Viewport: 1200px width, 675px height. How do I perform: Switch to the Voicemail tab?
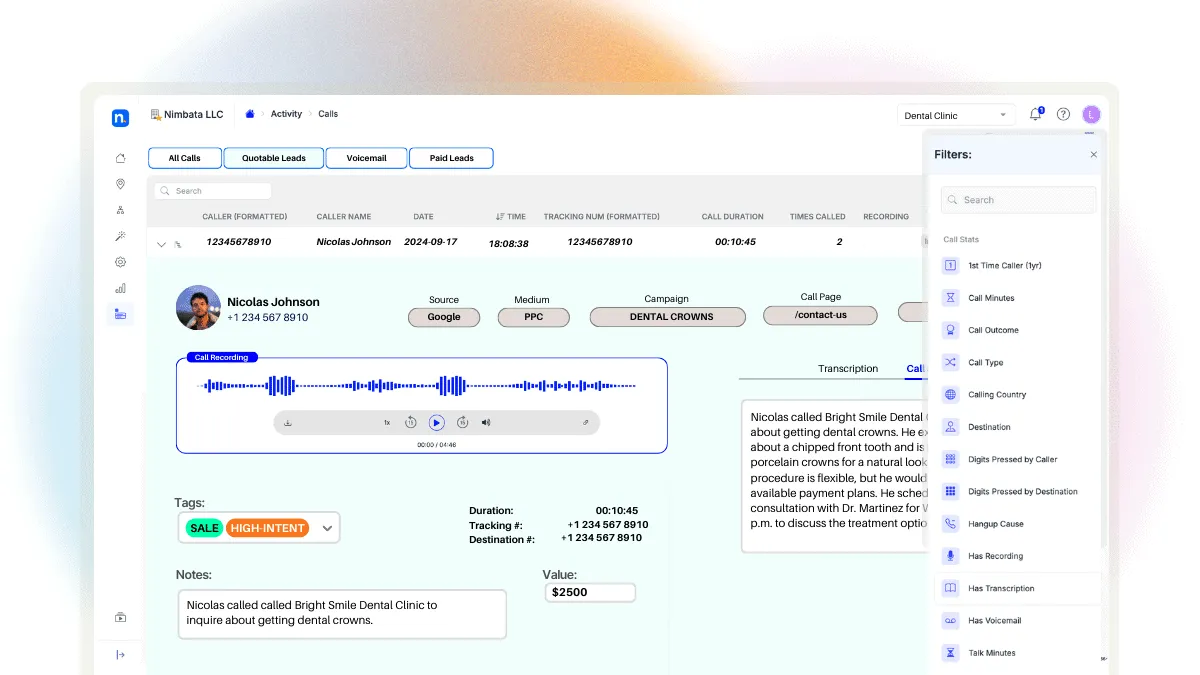click(x=366, y=158)
